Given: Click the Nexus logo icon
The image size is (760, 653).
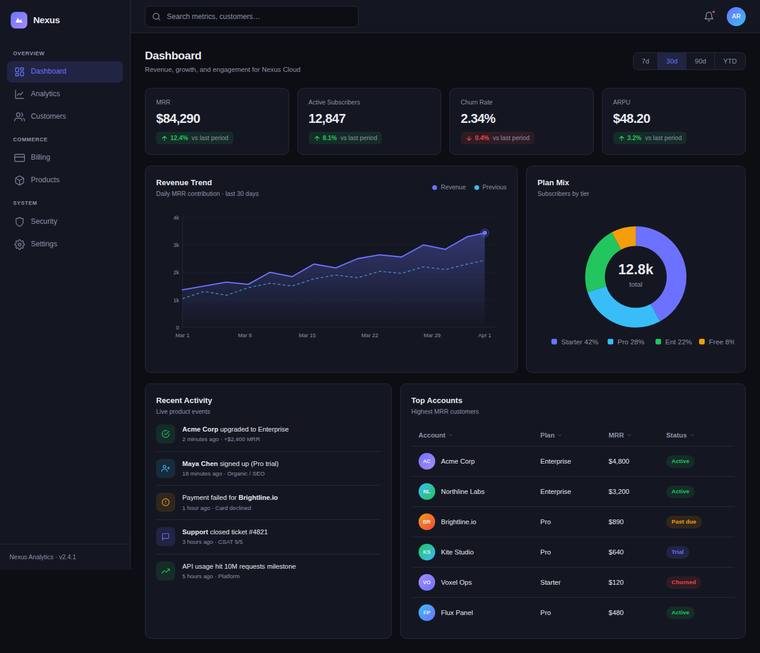Looking at the screenshot, I should click(19, 20).
